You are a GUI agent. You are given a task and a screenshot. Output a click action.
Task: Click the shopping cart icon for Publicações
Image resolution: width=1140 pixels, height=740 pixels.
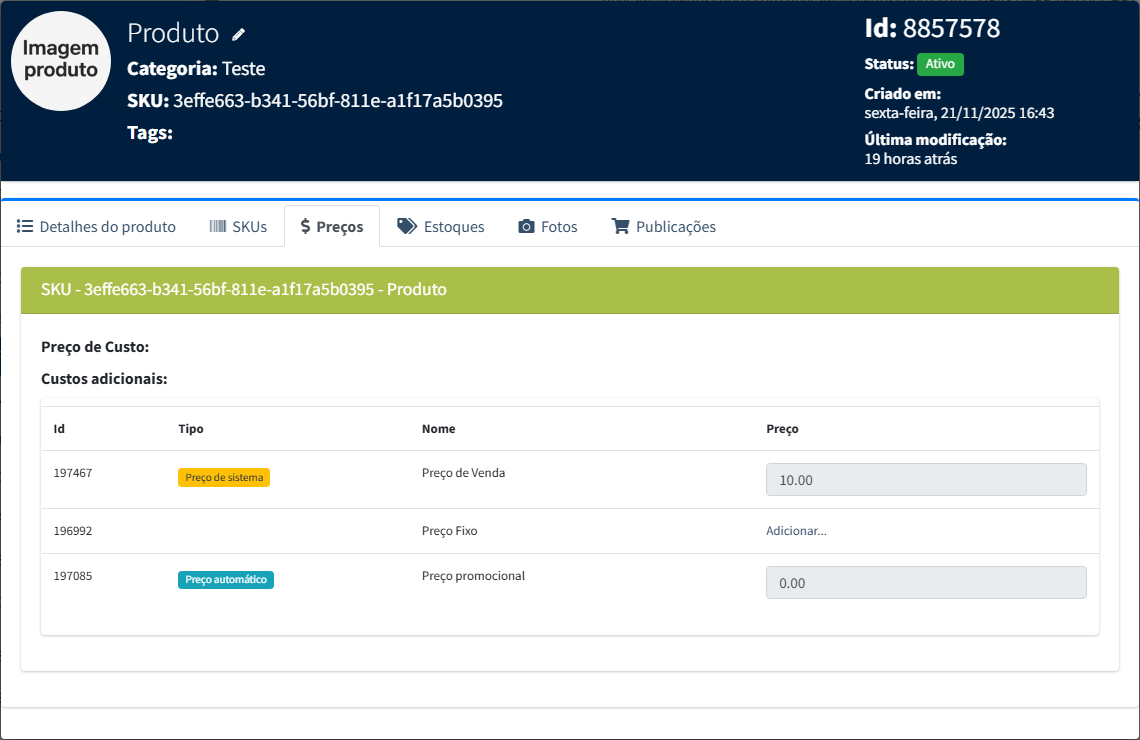(x=620, y=226)
